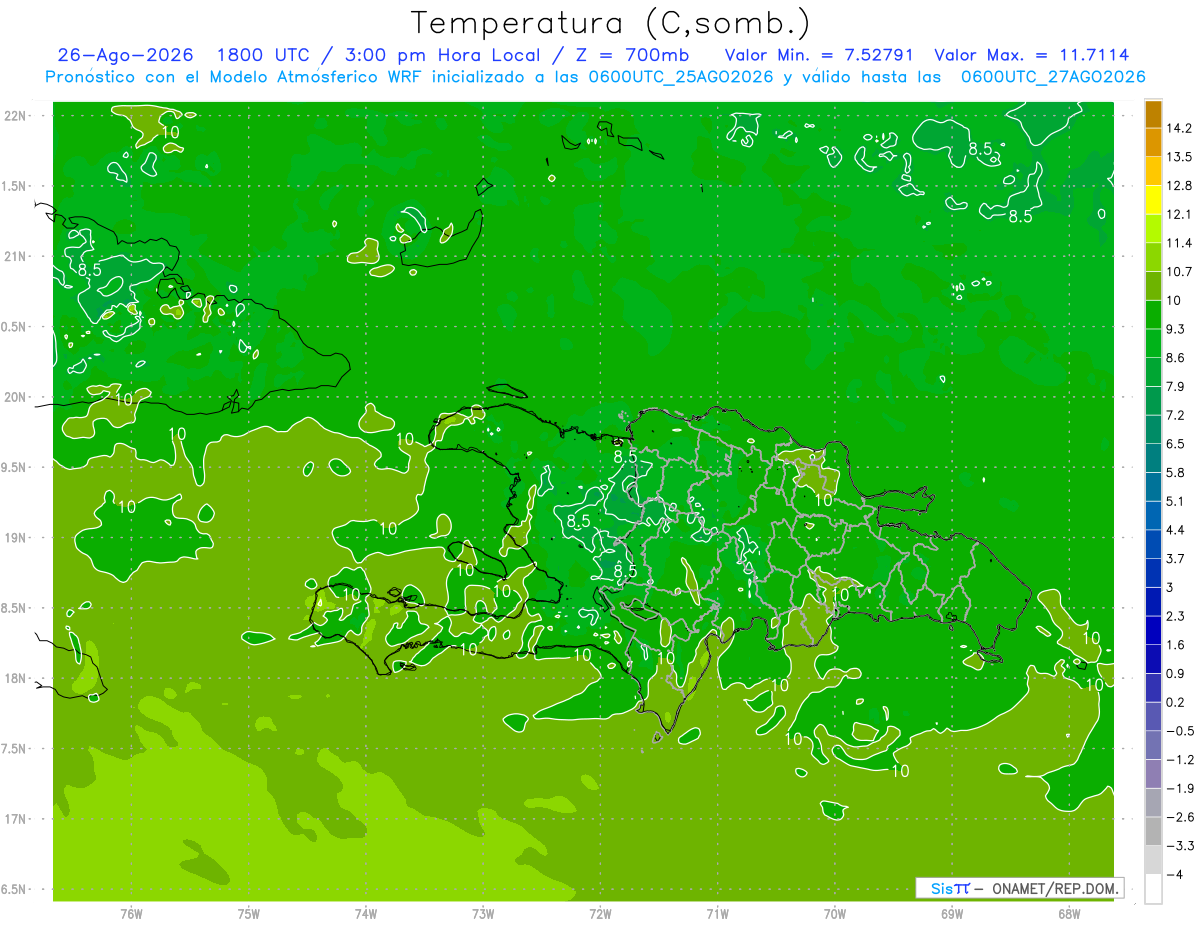Screen dimensions: 1200x927
Task: Click the '74W' longitude axis label
Action: (x=366, y=913)
